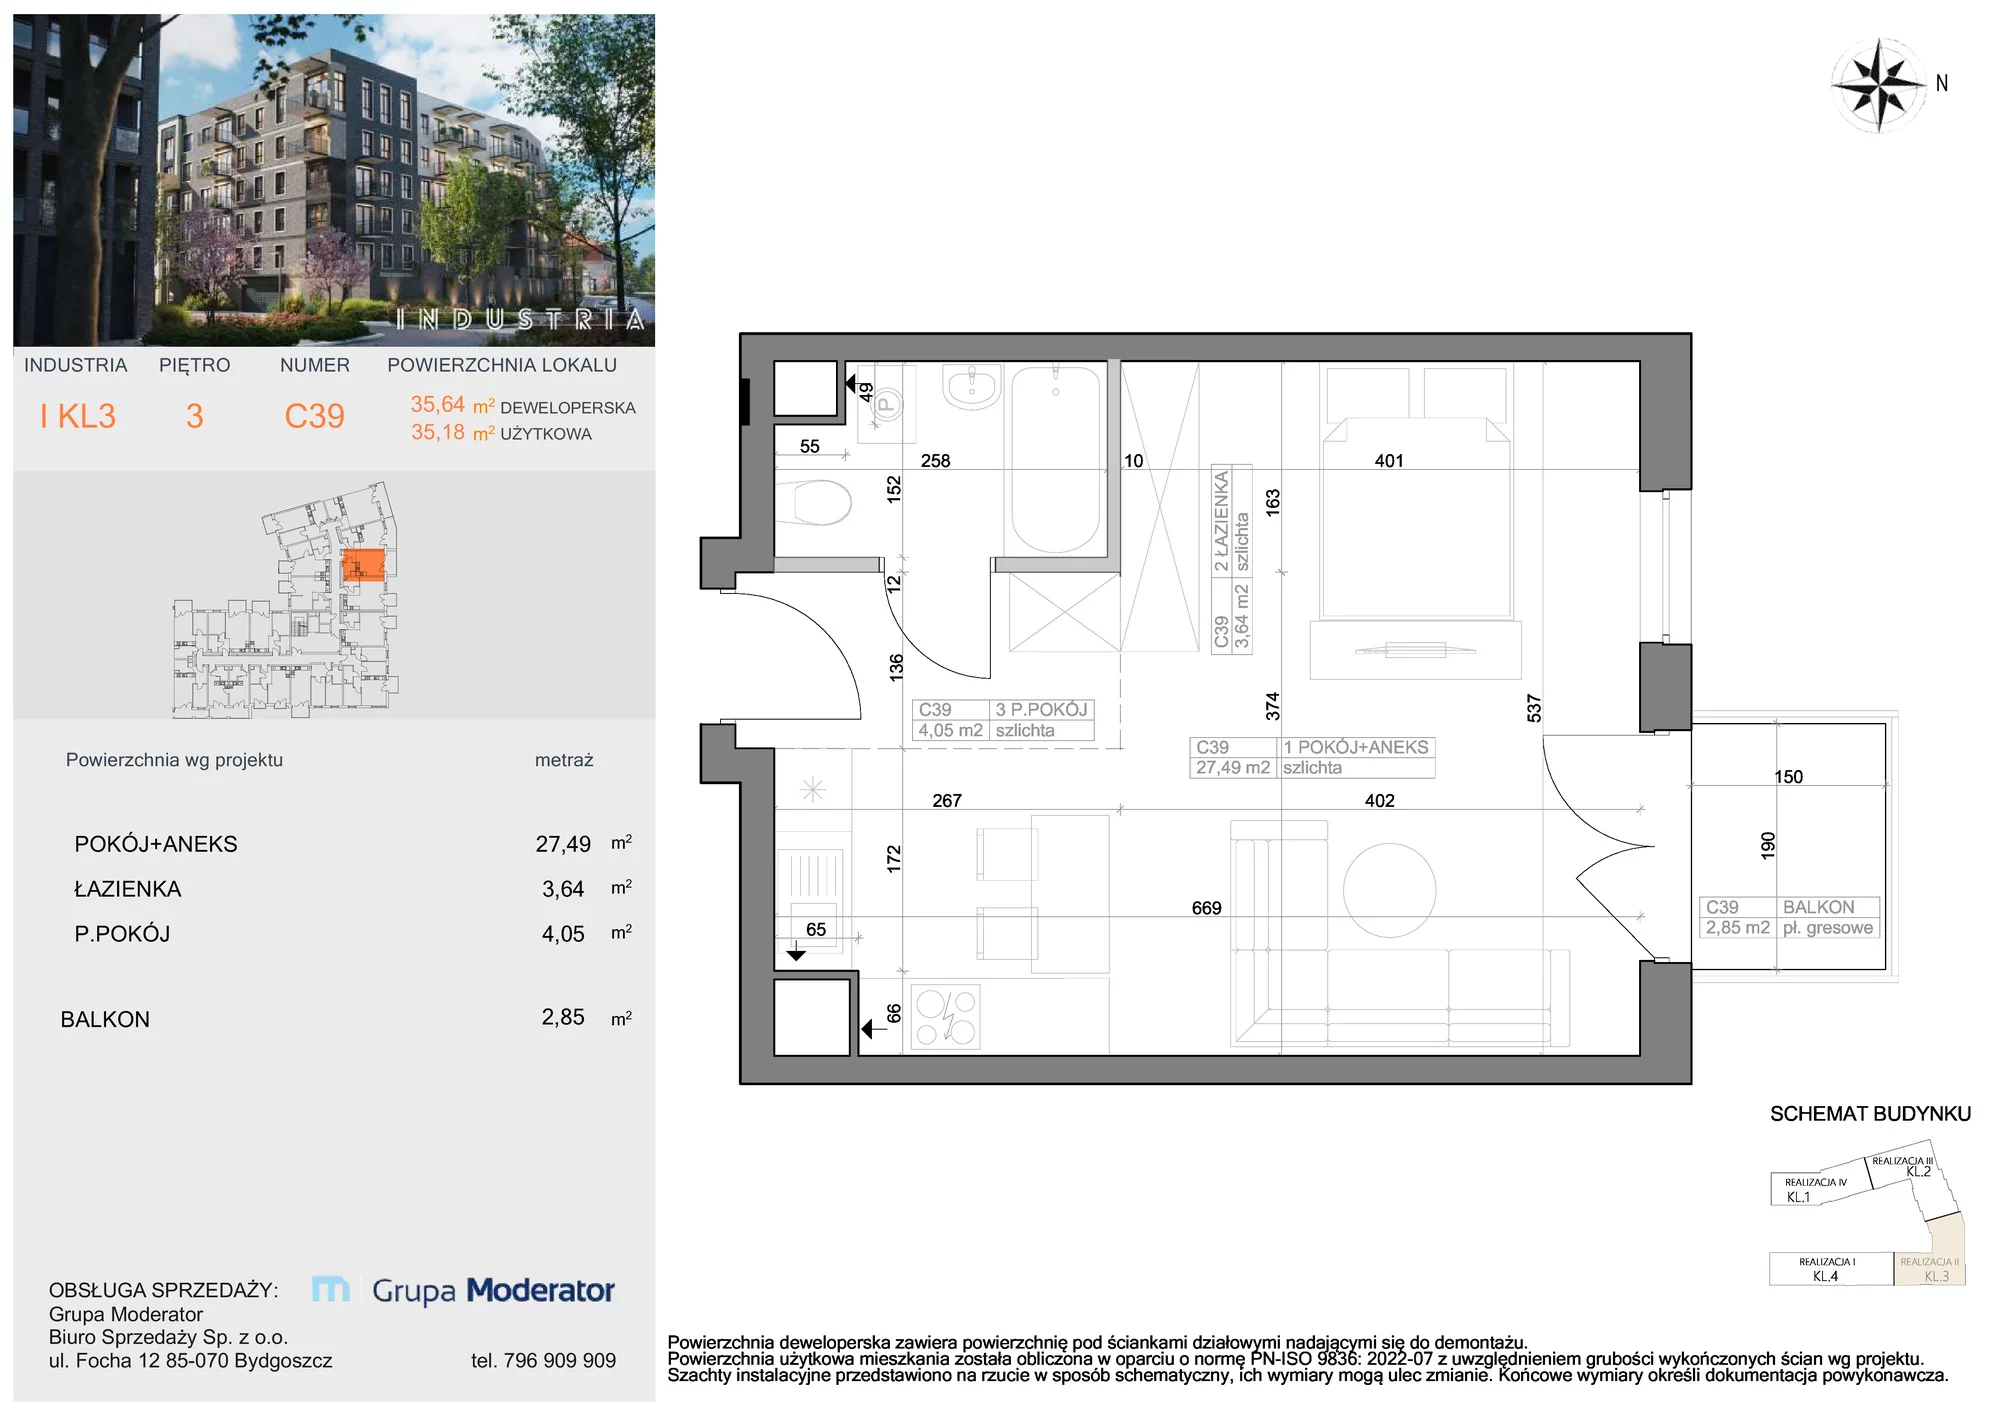Click the '258' bathroom width dimension
Image resolution: width=2000 pixels, height=1414 pixels.
tap(935, 461)
